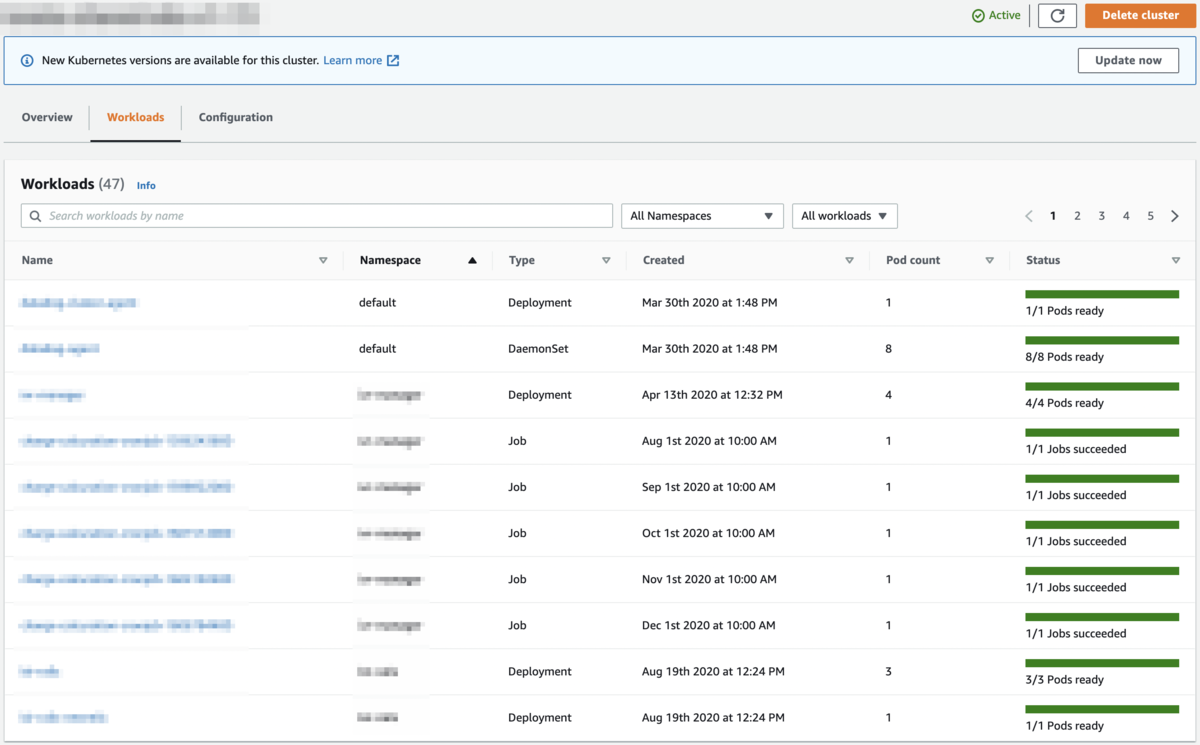Click the green 8/8 Pods ready bar
Image resolution: width=1200 pixels, height=745 pixels.
(x=1102, y=341)
